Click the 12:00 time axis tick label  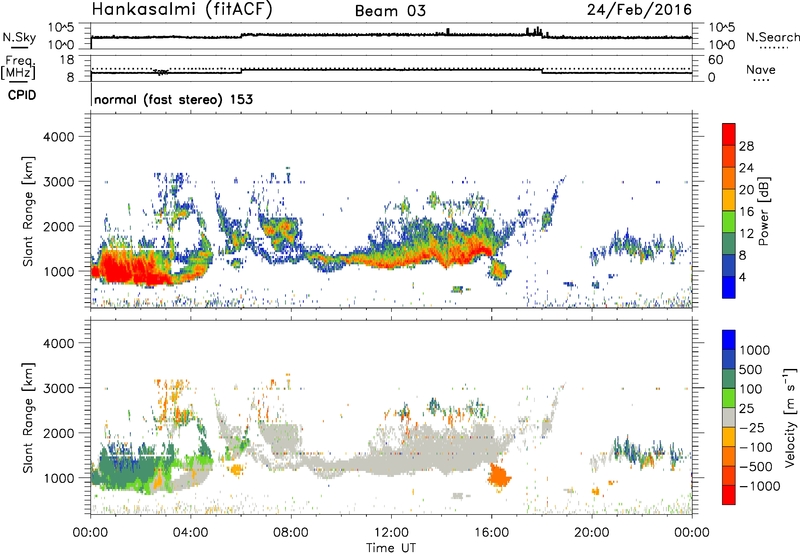tap(391, 533)
